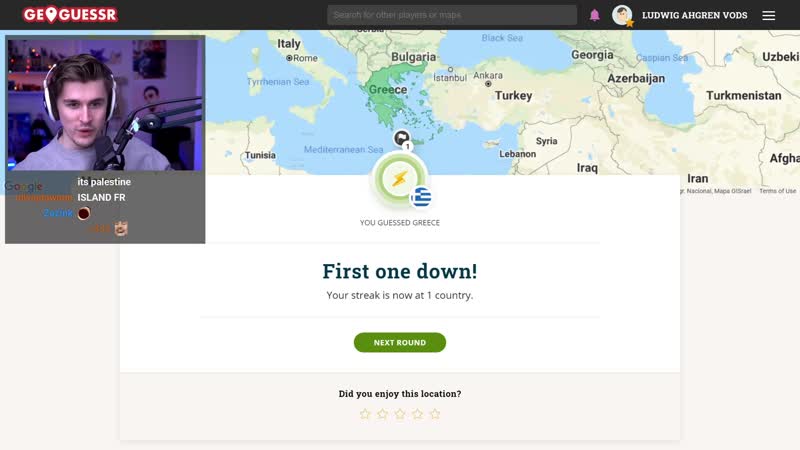Screen dimensions: 800x450
Task: Click the Turkey label on the map
Action: click(514, 96)
